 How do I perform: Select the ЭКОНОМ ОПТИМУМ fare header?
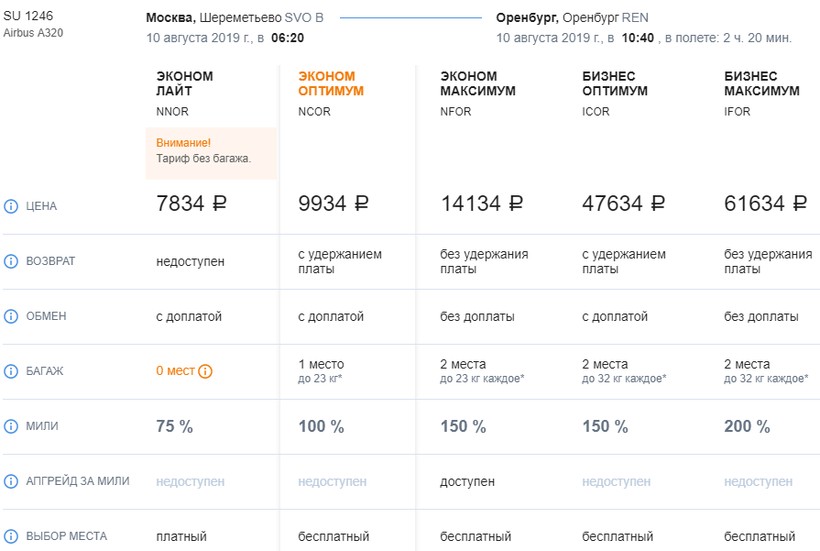pyautogui.click(x=327, y=83)
